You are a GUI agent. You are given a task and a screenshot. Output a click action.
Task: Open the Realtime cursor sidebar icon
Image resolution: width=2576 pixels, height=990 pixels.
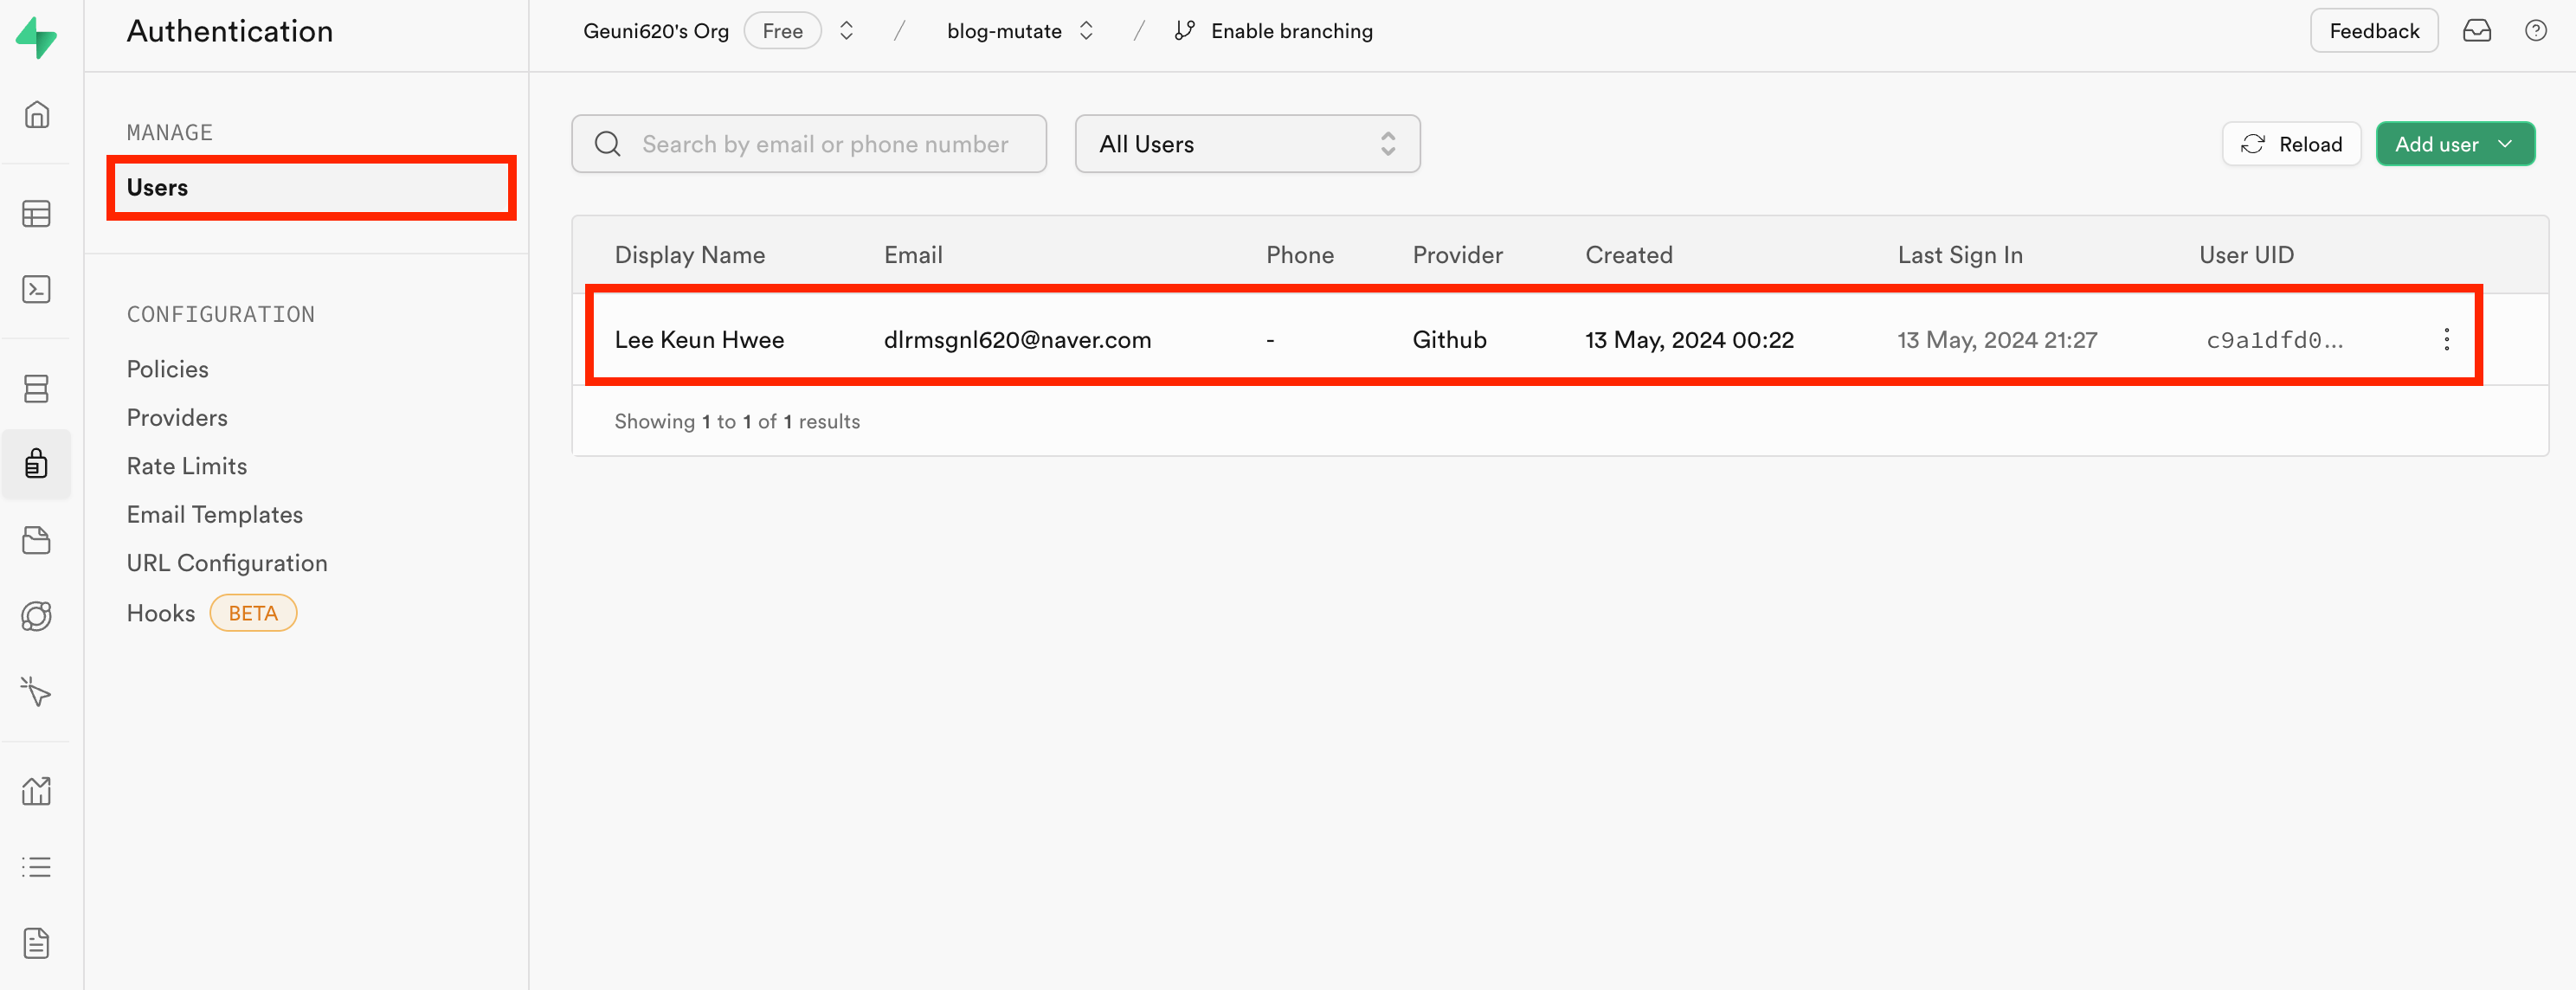[37, 691]
